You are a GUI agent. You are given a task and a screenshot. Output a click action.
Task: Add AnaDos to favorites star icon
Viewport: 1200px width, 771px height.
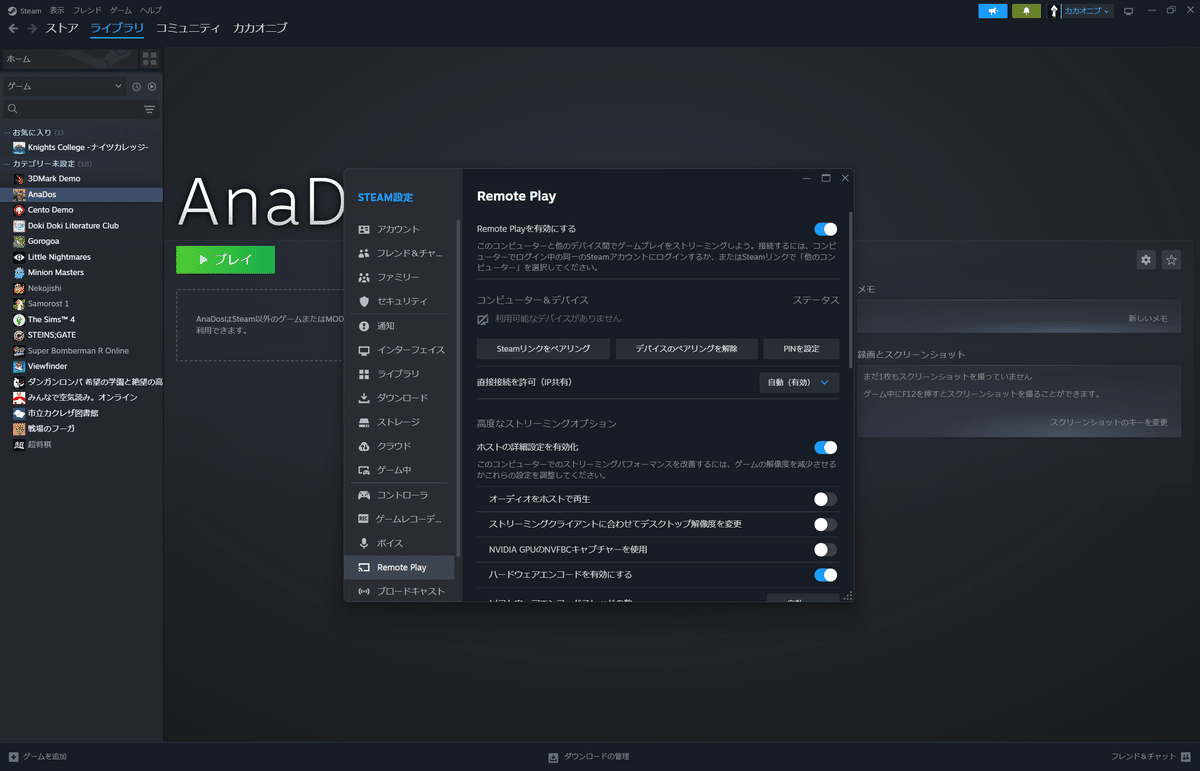pos(1172,260)
